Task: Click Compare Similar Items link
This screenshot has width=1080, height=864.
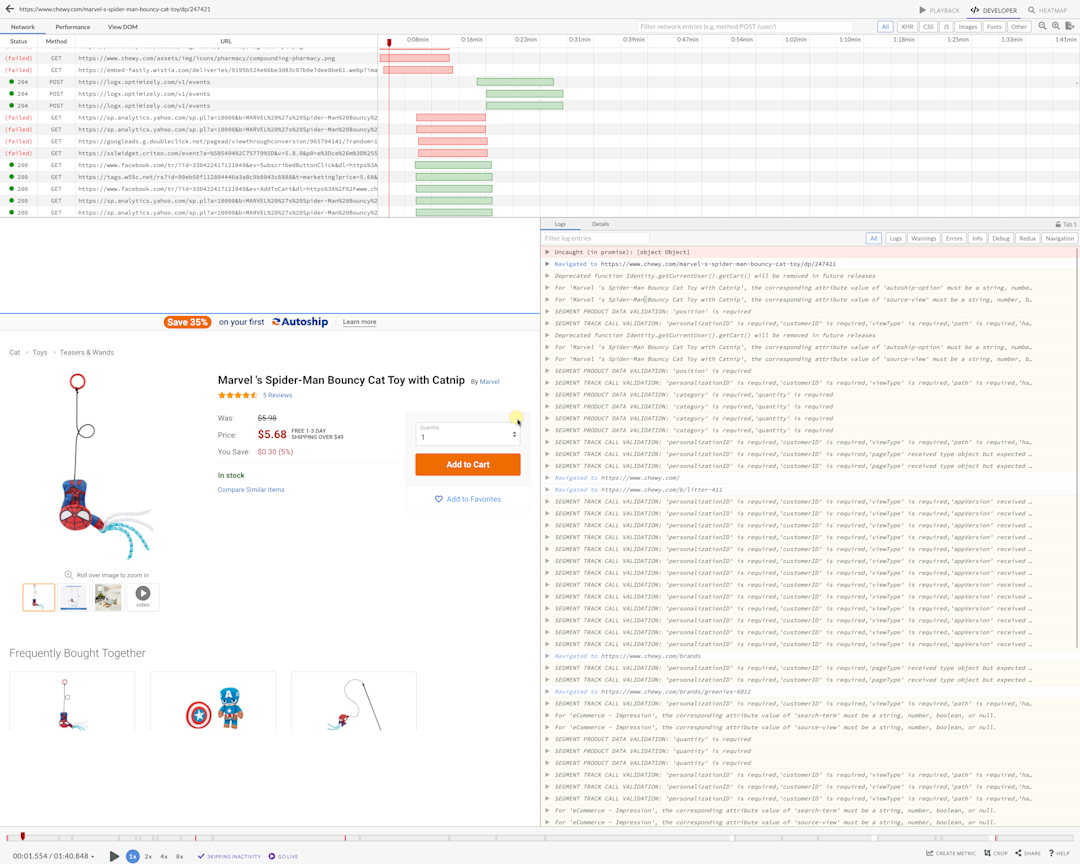Action: click(251, 490)
